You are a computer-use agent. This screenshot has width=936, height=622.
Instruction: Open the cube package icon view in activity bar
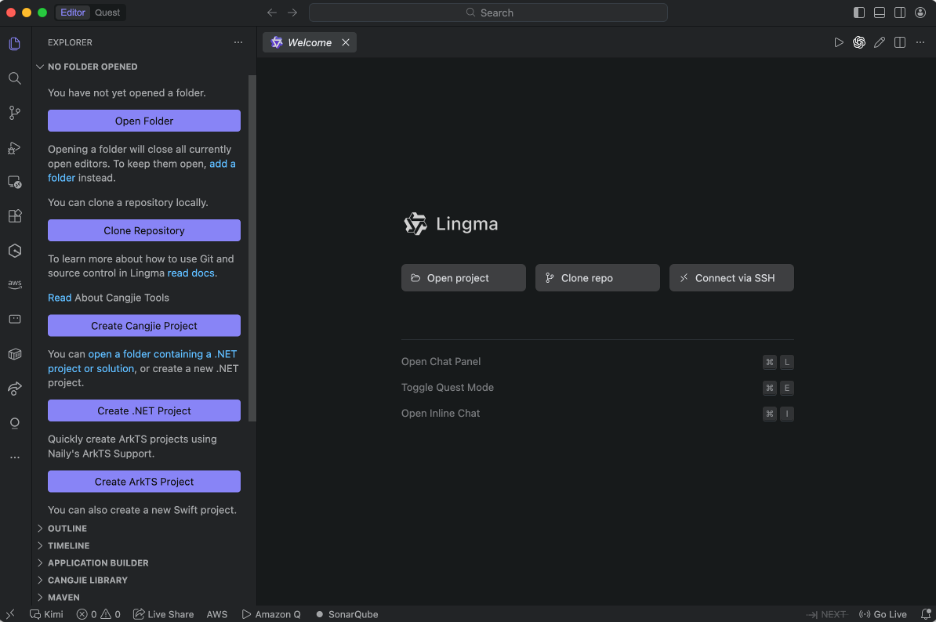(x=15, y=354)
